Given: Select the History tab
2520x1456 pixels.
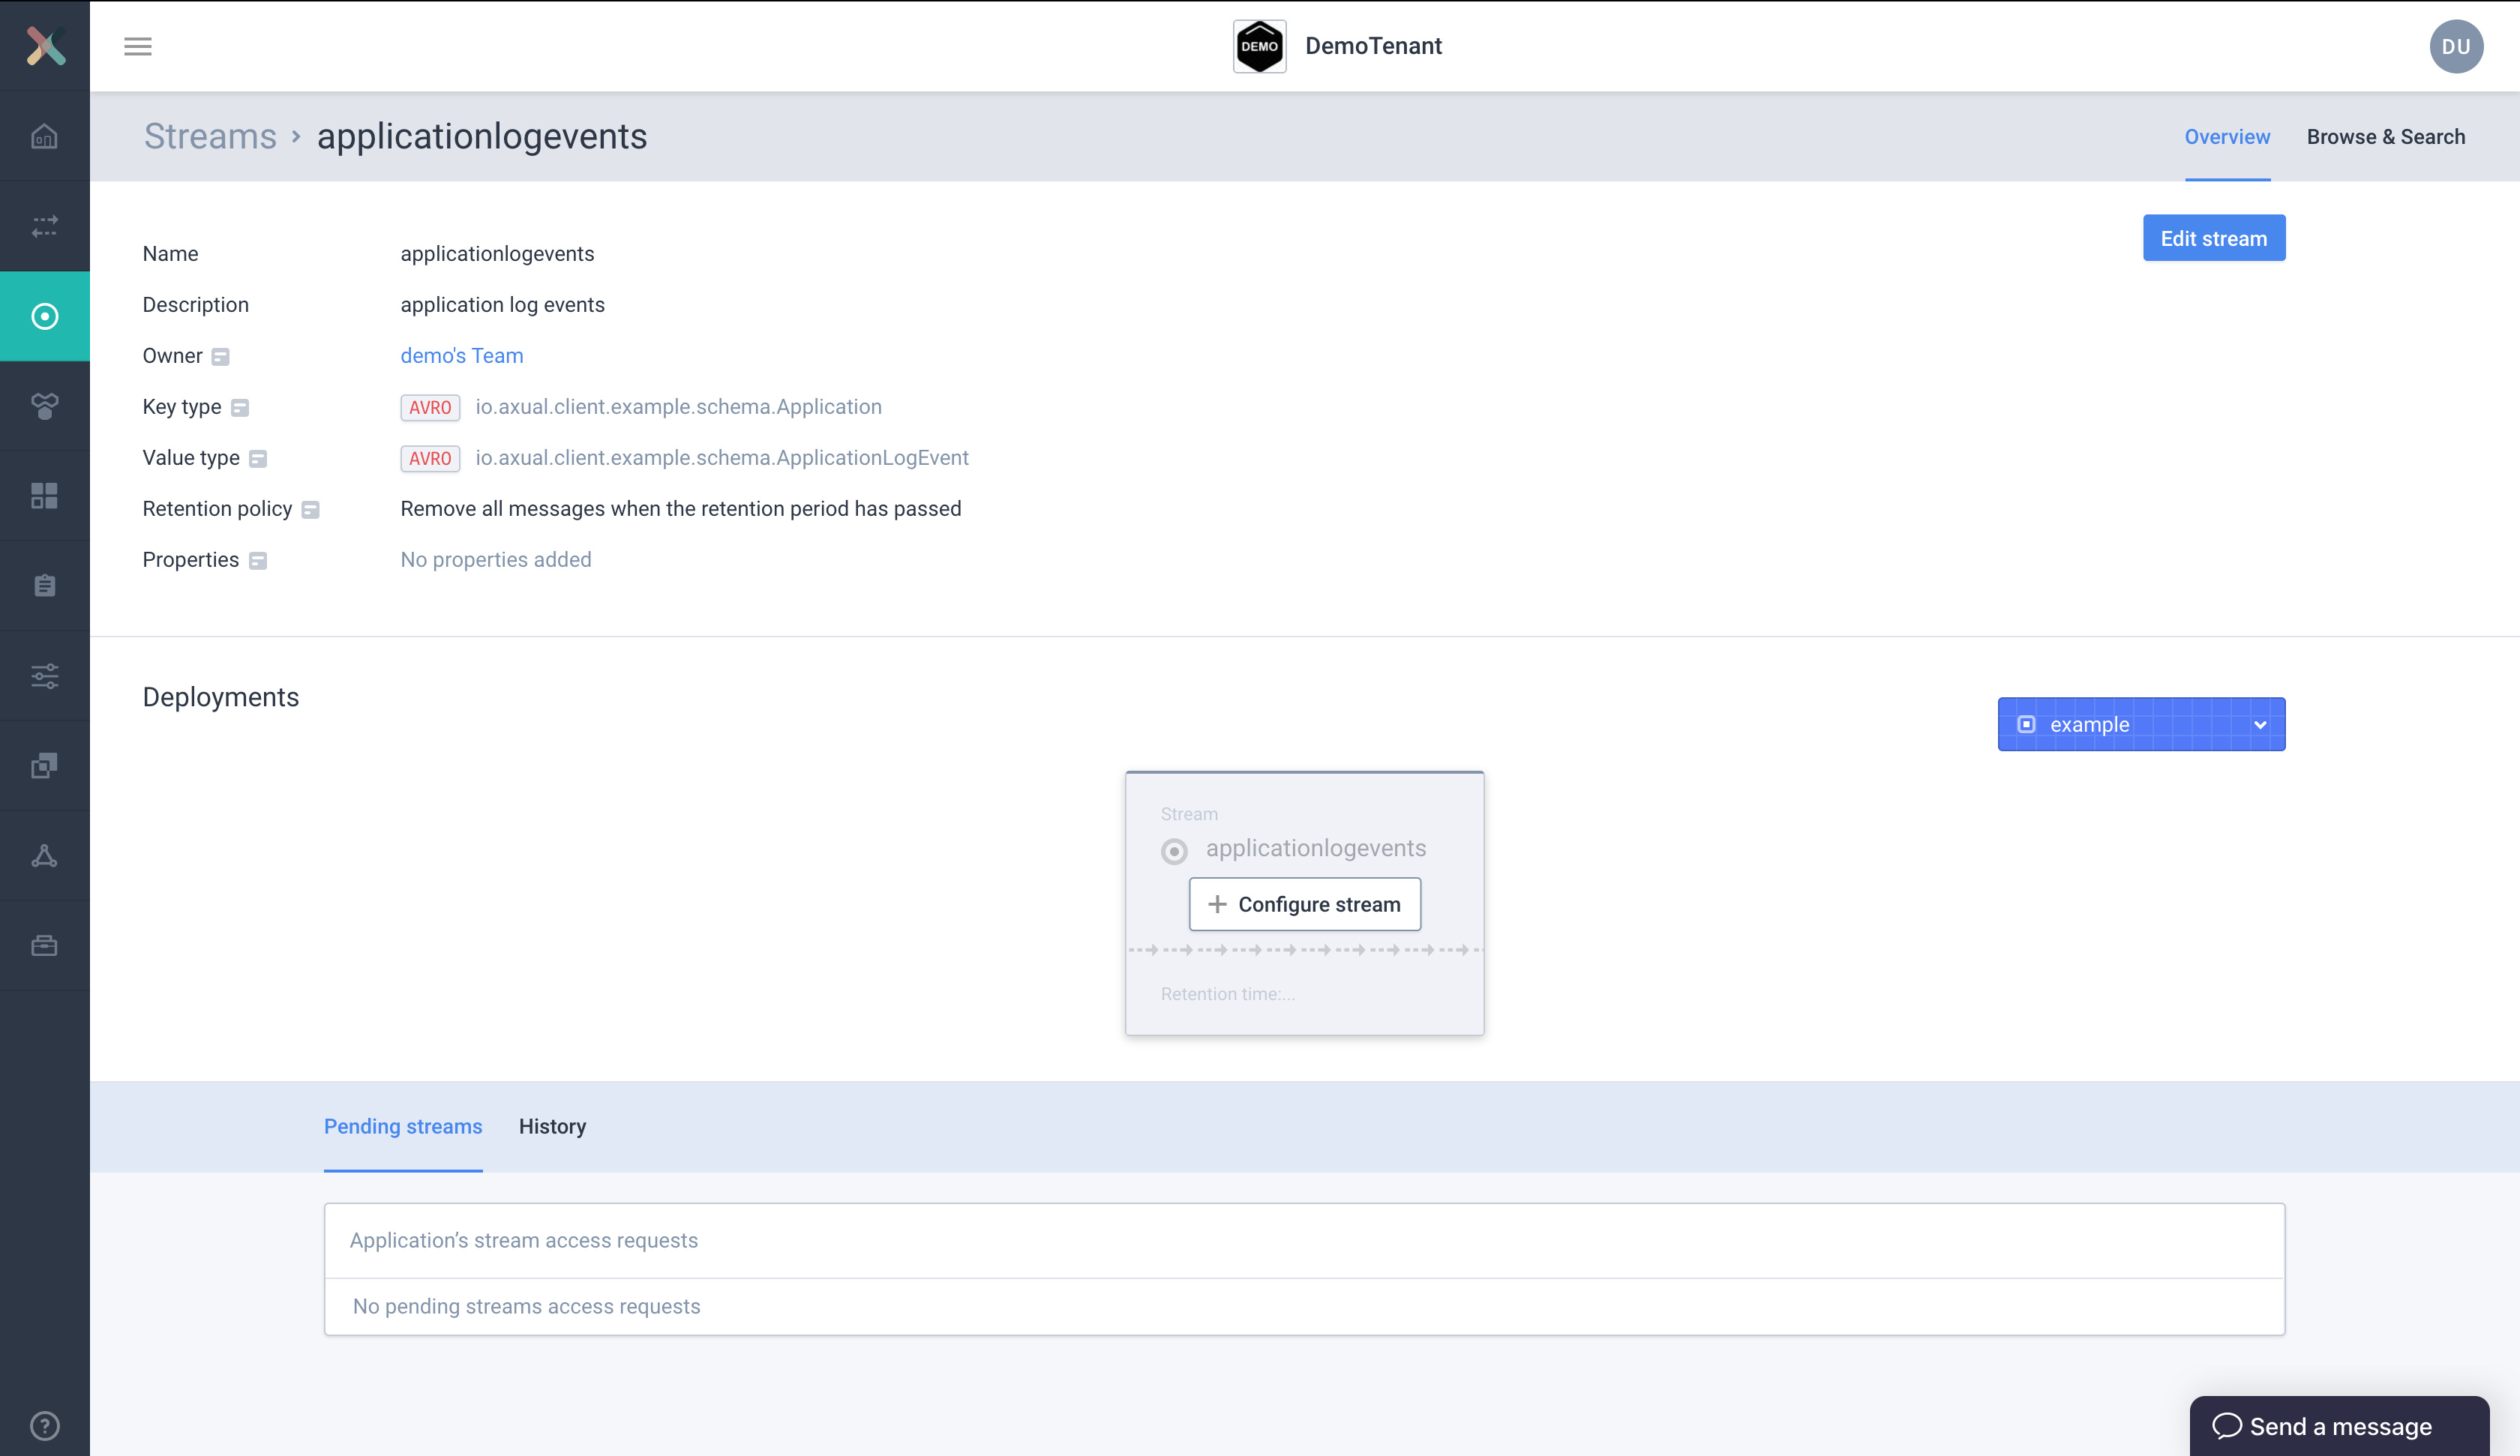Looking at the screenshot, I should pyautogui.click(x=552, y=1126).
